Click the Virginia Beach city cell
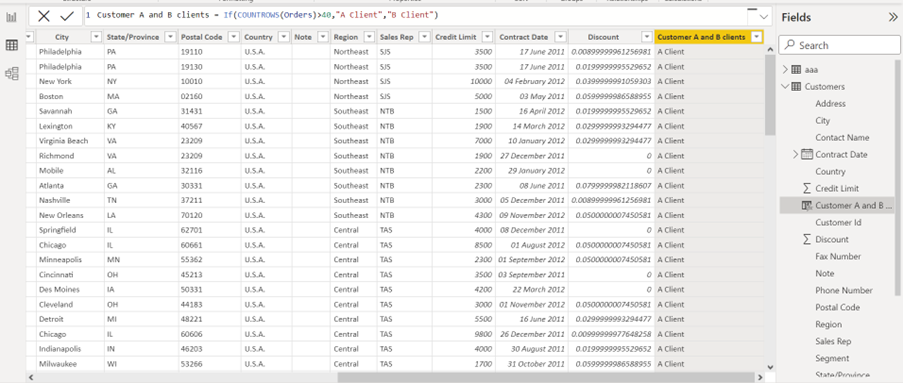This screenshot has width=903, height=383. [x=69, y=141]
